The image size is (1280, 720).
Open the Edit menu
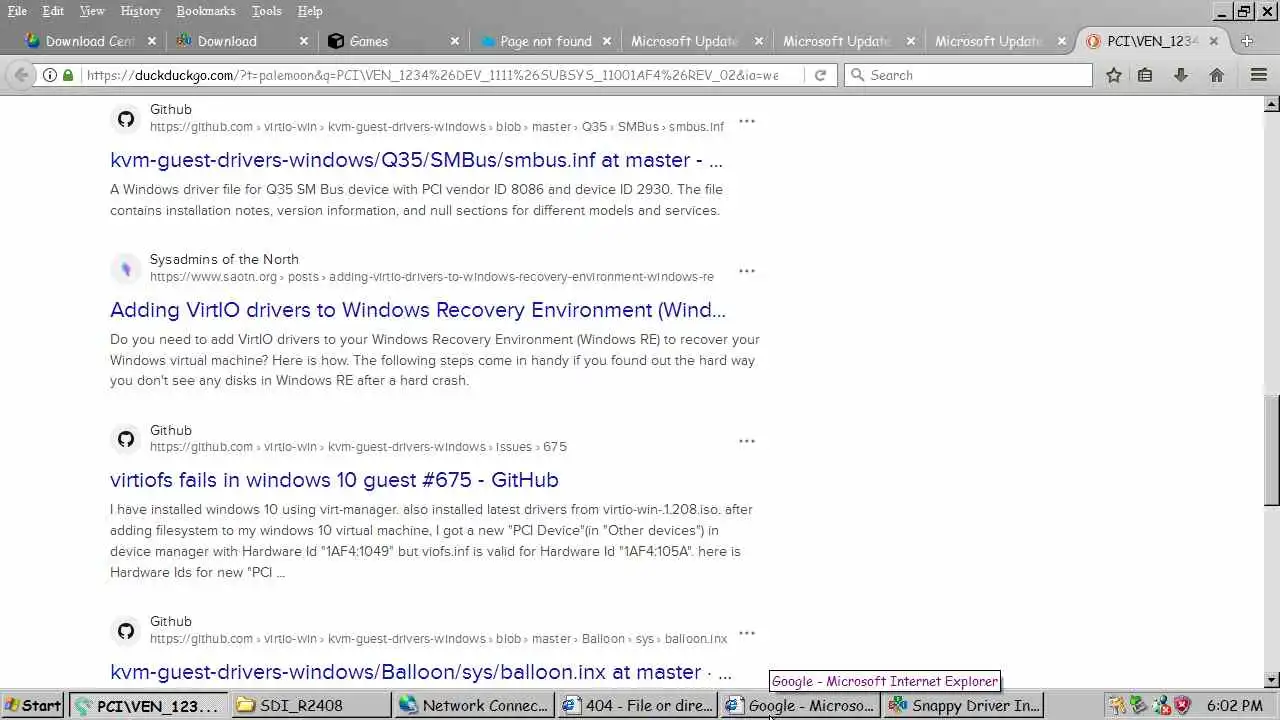pyautogui.click(x=53, y=11)
